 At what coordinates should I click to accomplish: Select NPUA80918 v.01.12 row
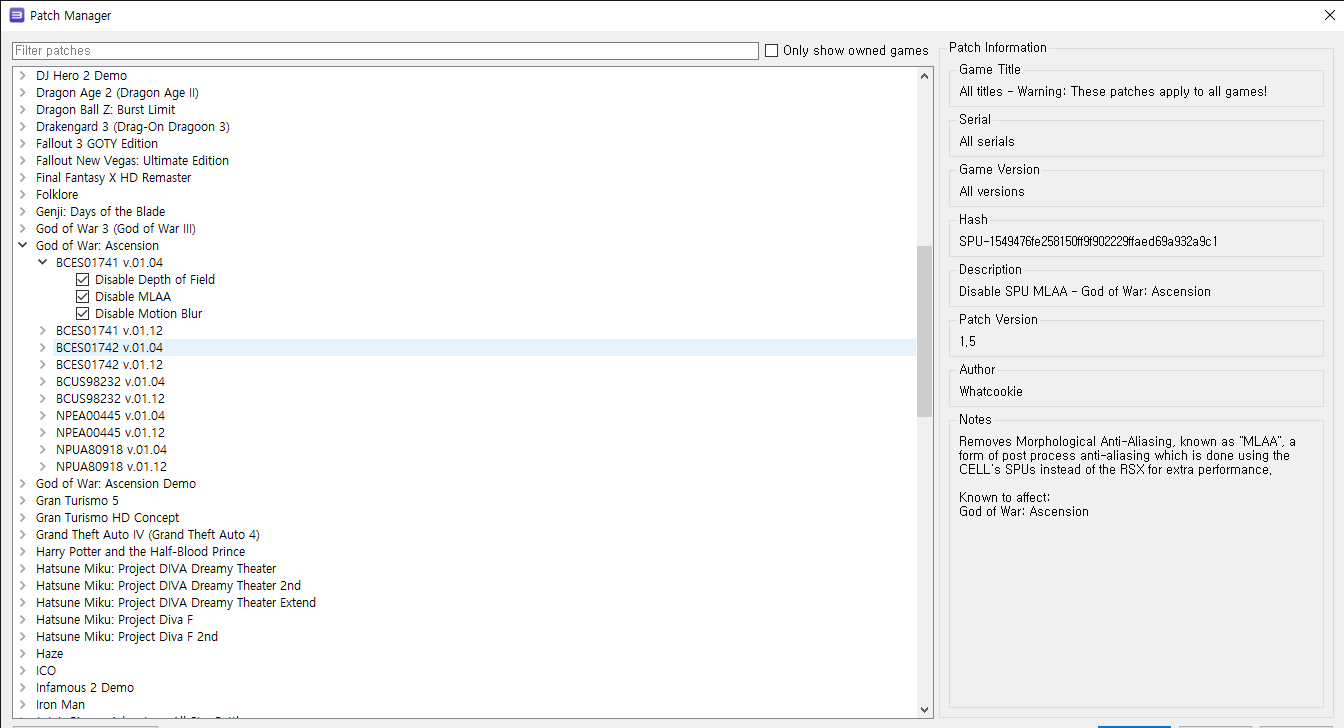[111, 467]
